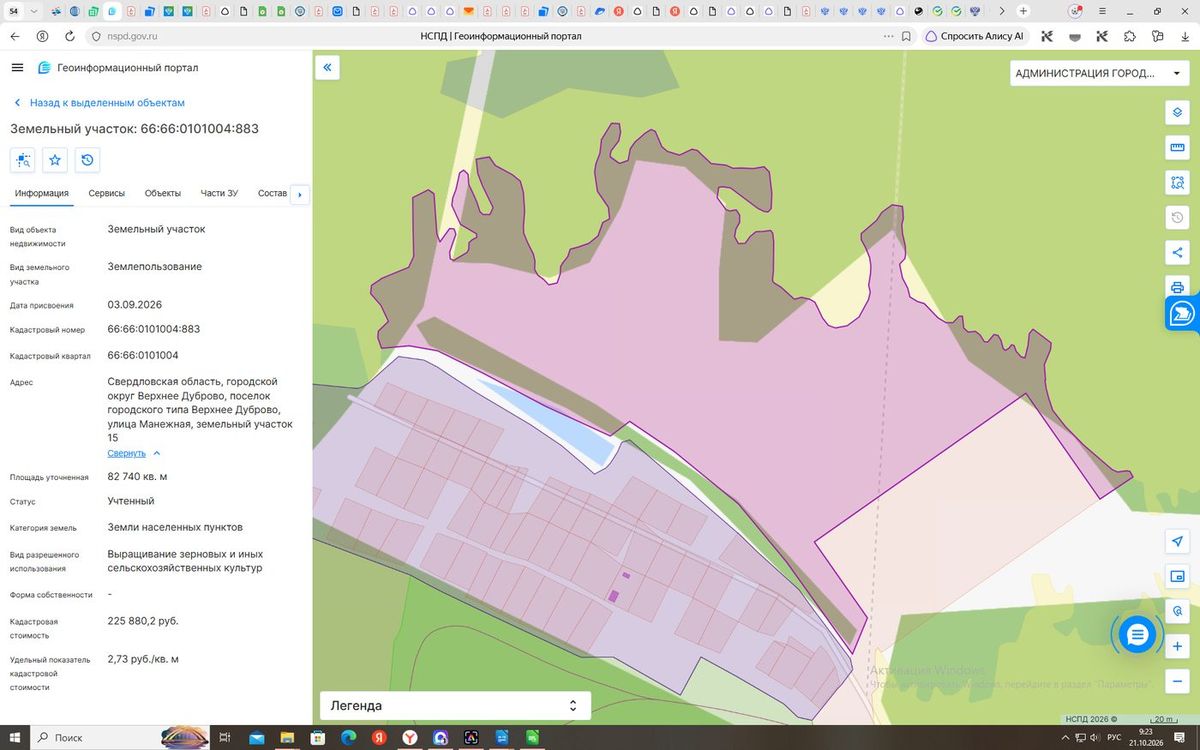The height and width of the screenshot is (750, 1200).
Task: Click Назад к выделенным объектам link
Action: pyautogui.click(x=107, y=103)
